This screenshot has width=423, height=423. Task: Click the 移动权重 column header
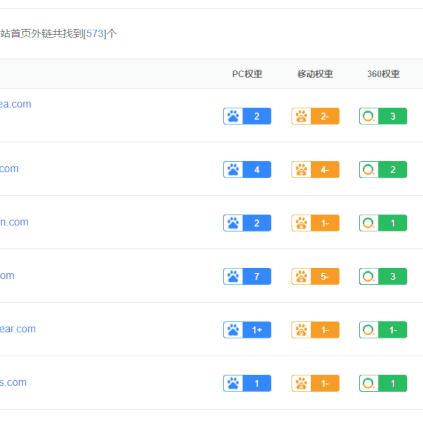[315, 74]
